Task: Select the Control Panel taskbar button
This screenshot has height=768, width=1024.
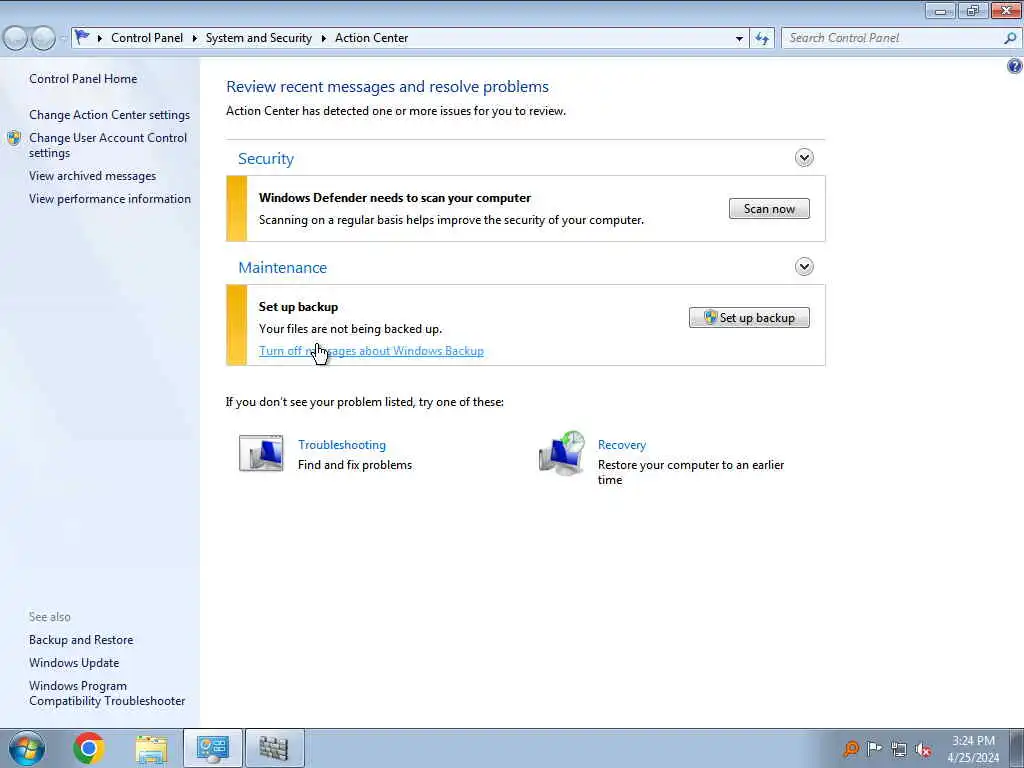Action: pos(213,748)
